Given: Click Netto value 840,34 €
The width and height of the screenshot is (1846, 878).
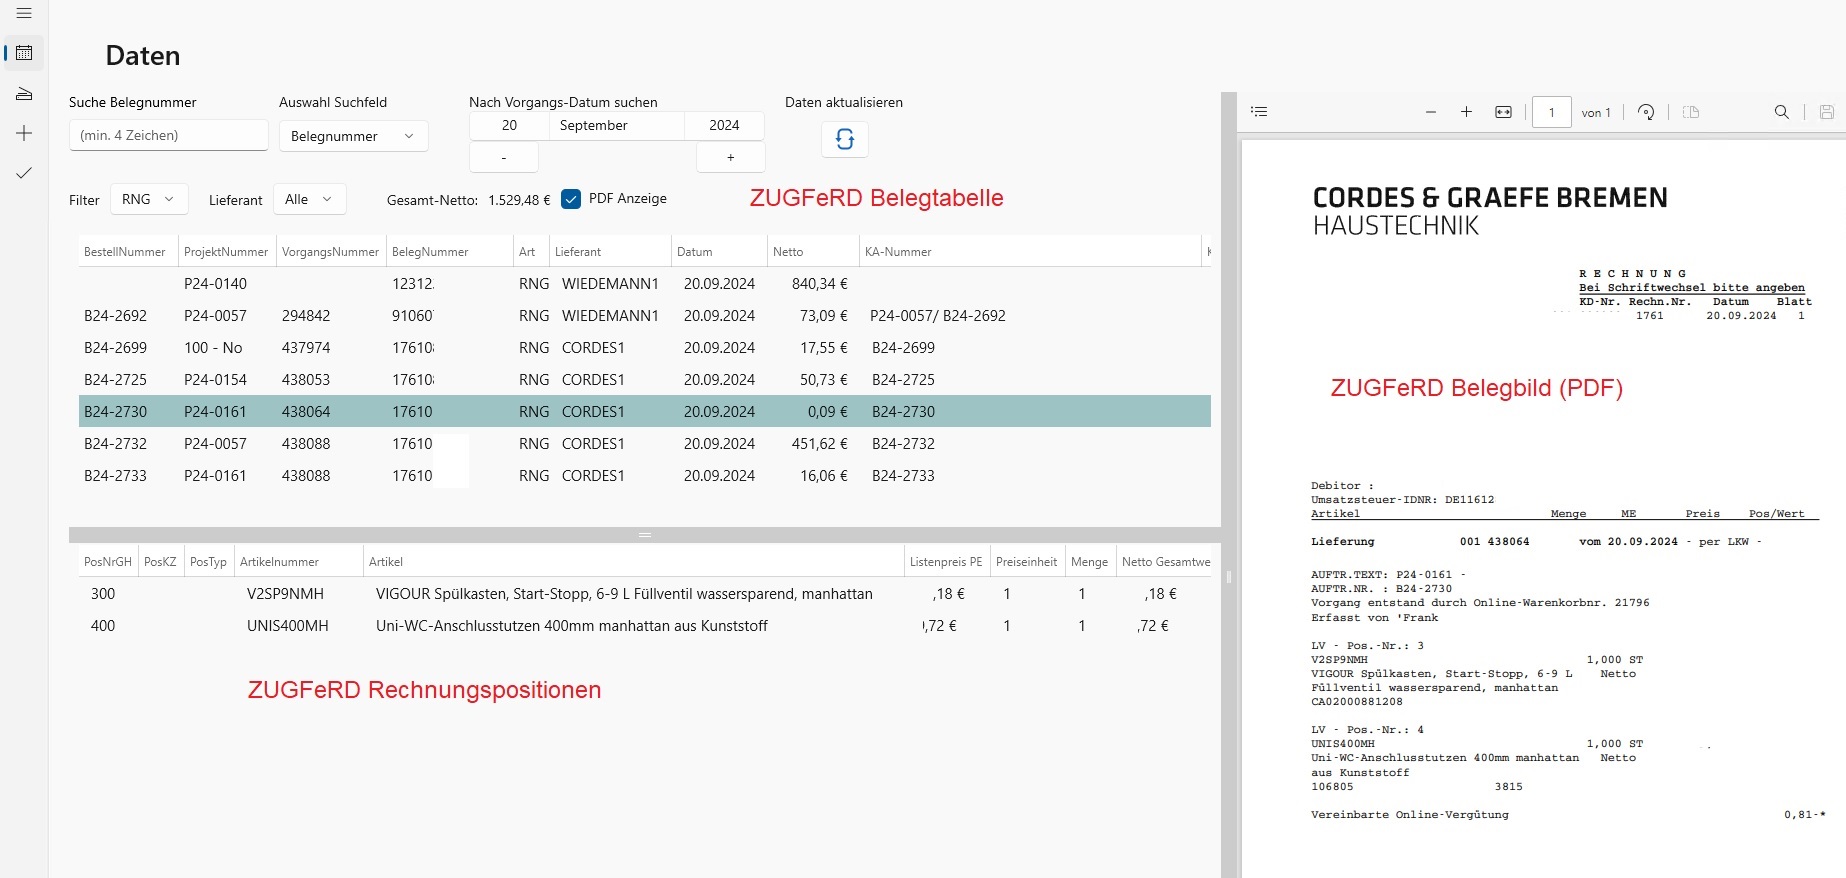Looking at the screenshot, I should tap(819, 284).
